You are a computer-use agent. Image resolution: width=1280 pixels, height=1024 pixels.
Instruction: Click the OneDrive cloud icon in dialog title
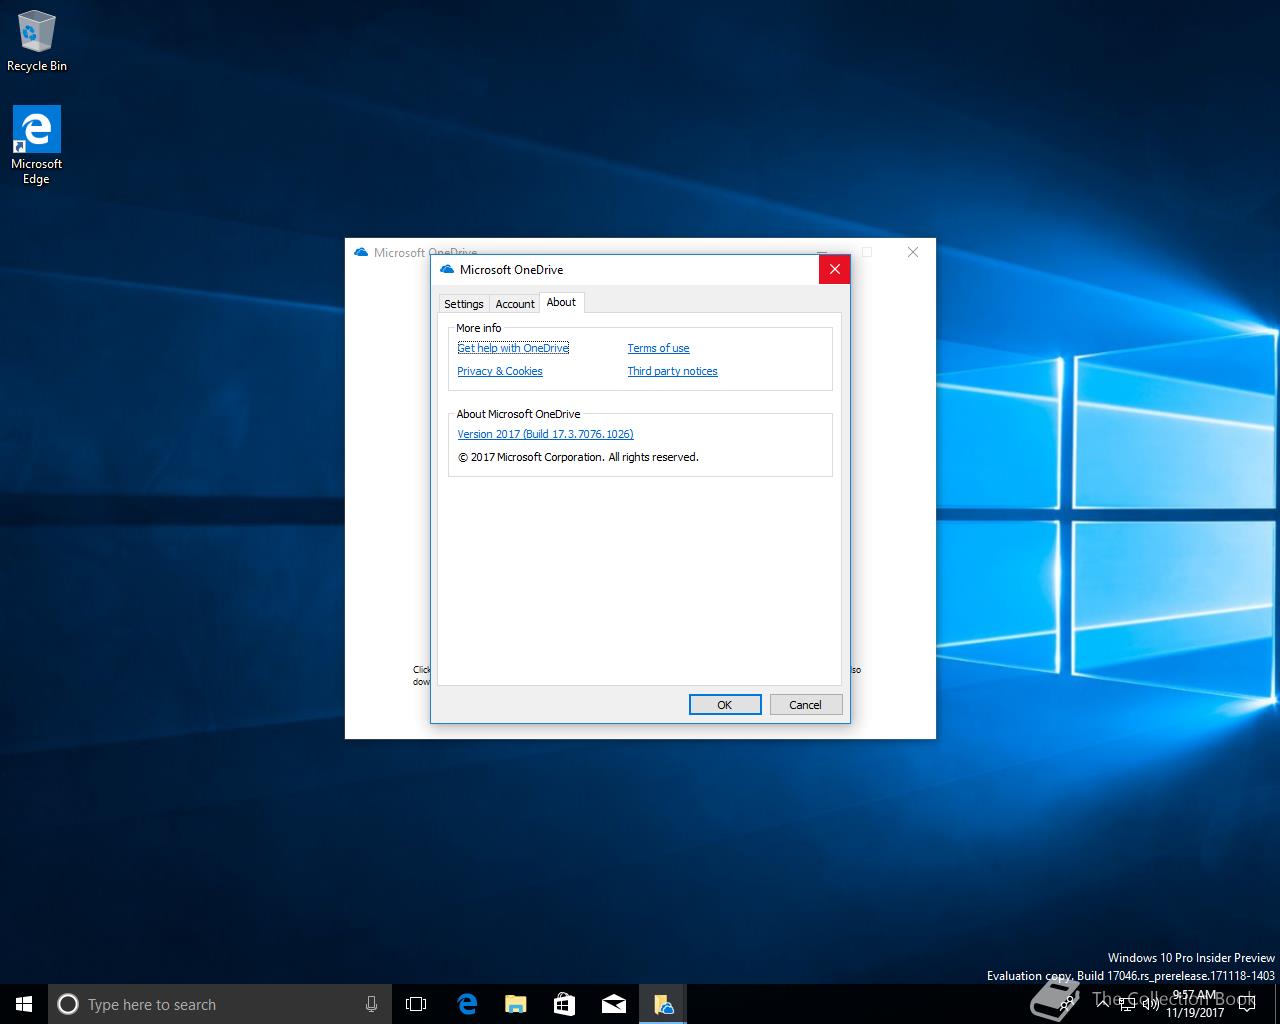click(x=447, y=269)
